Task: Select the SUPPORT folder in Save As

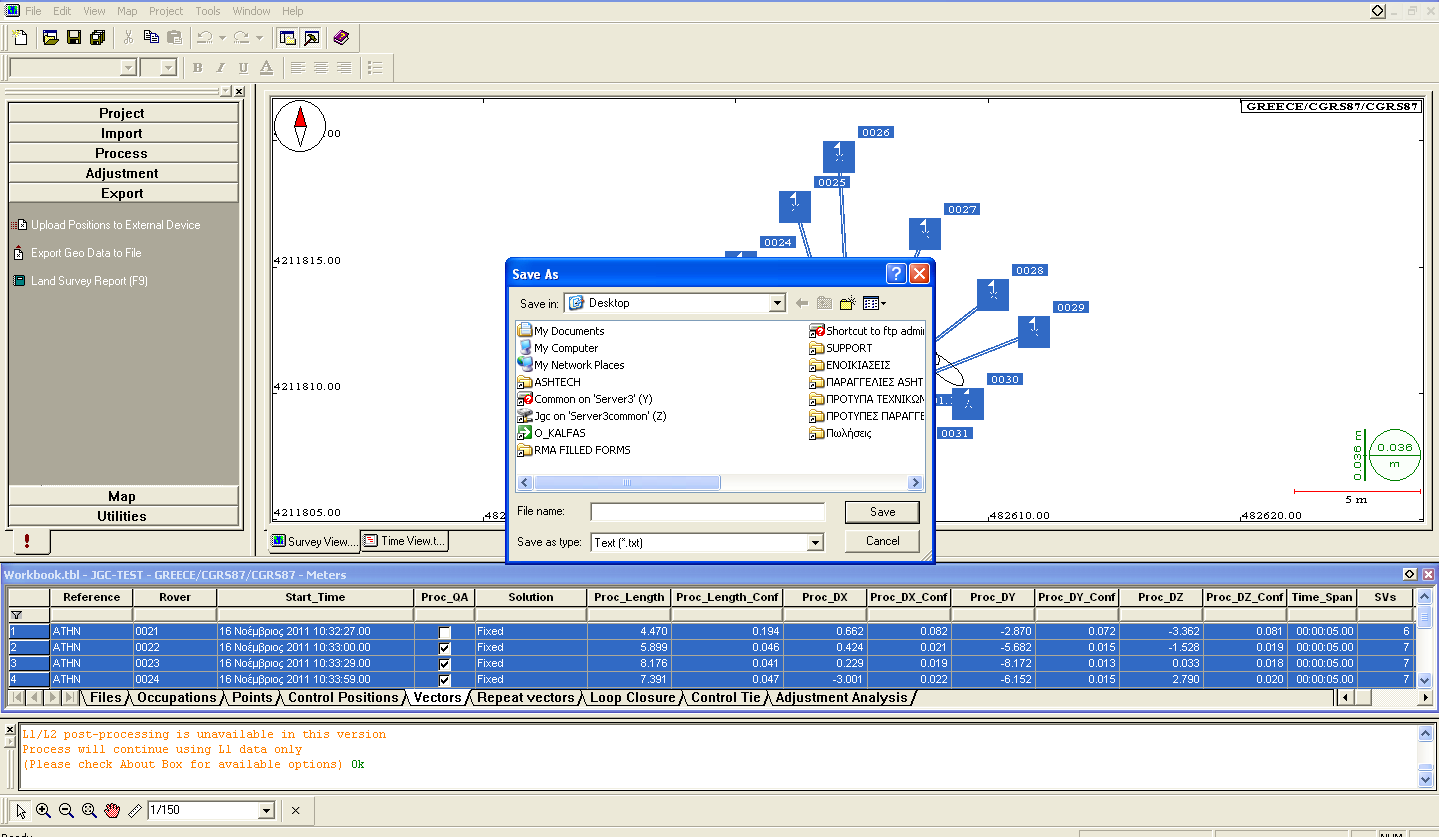Action: pyautogui.click(x=840, y=348)
